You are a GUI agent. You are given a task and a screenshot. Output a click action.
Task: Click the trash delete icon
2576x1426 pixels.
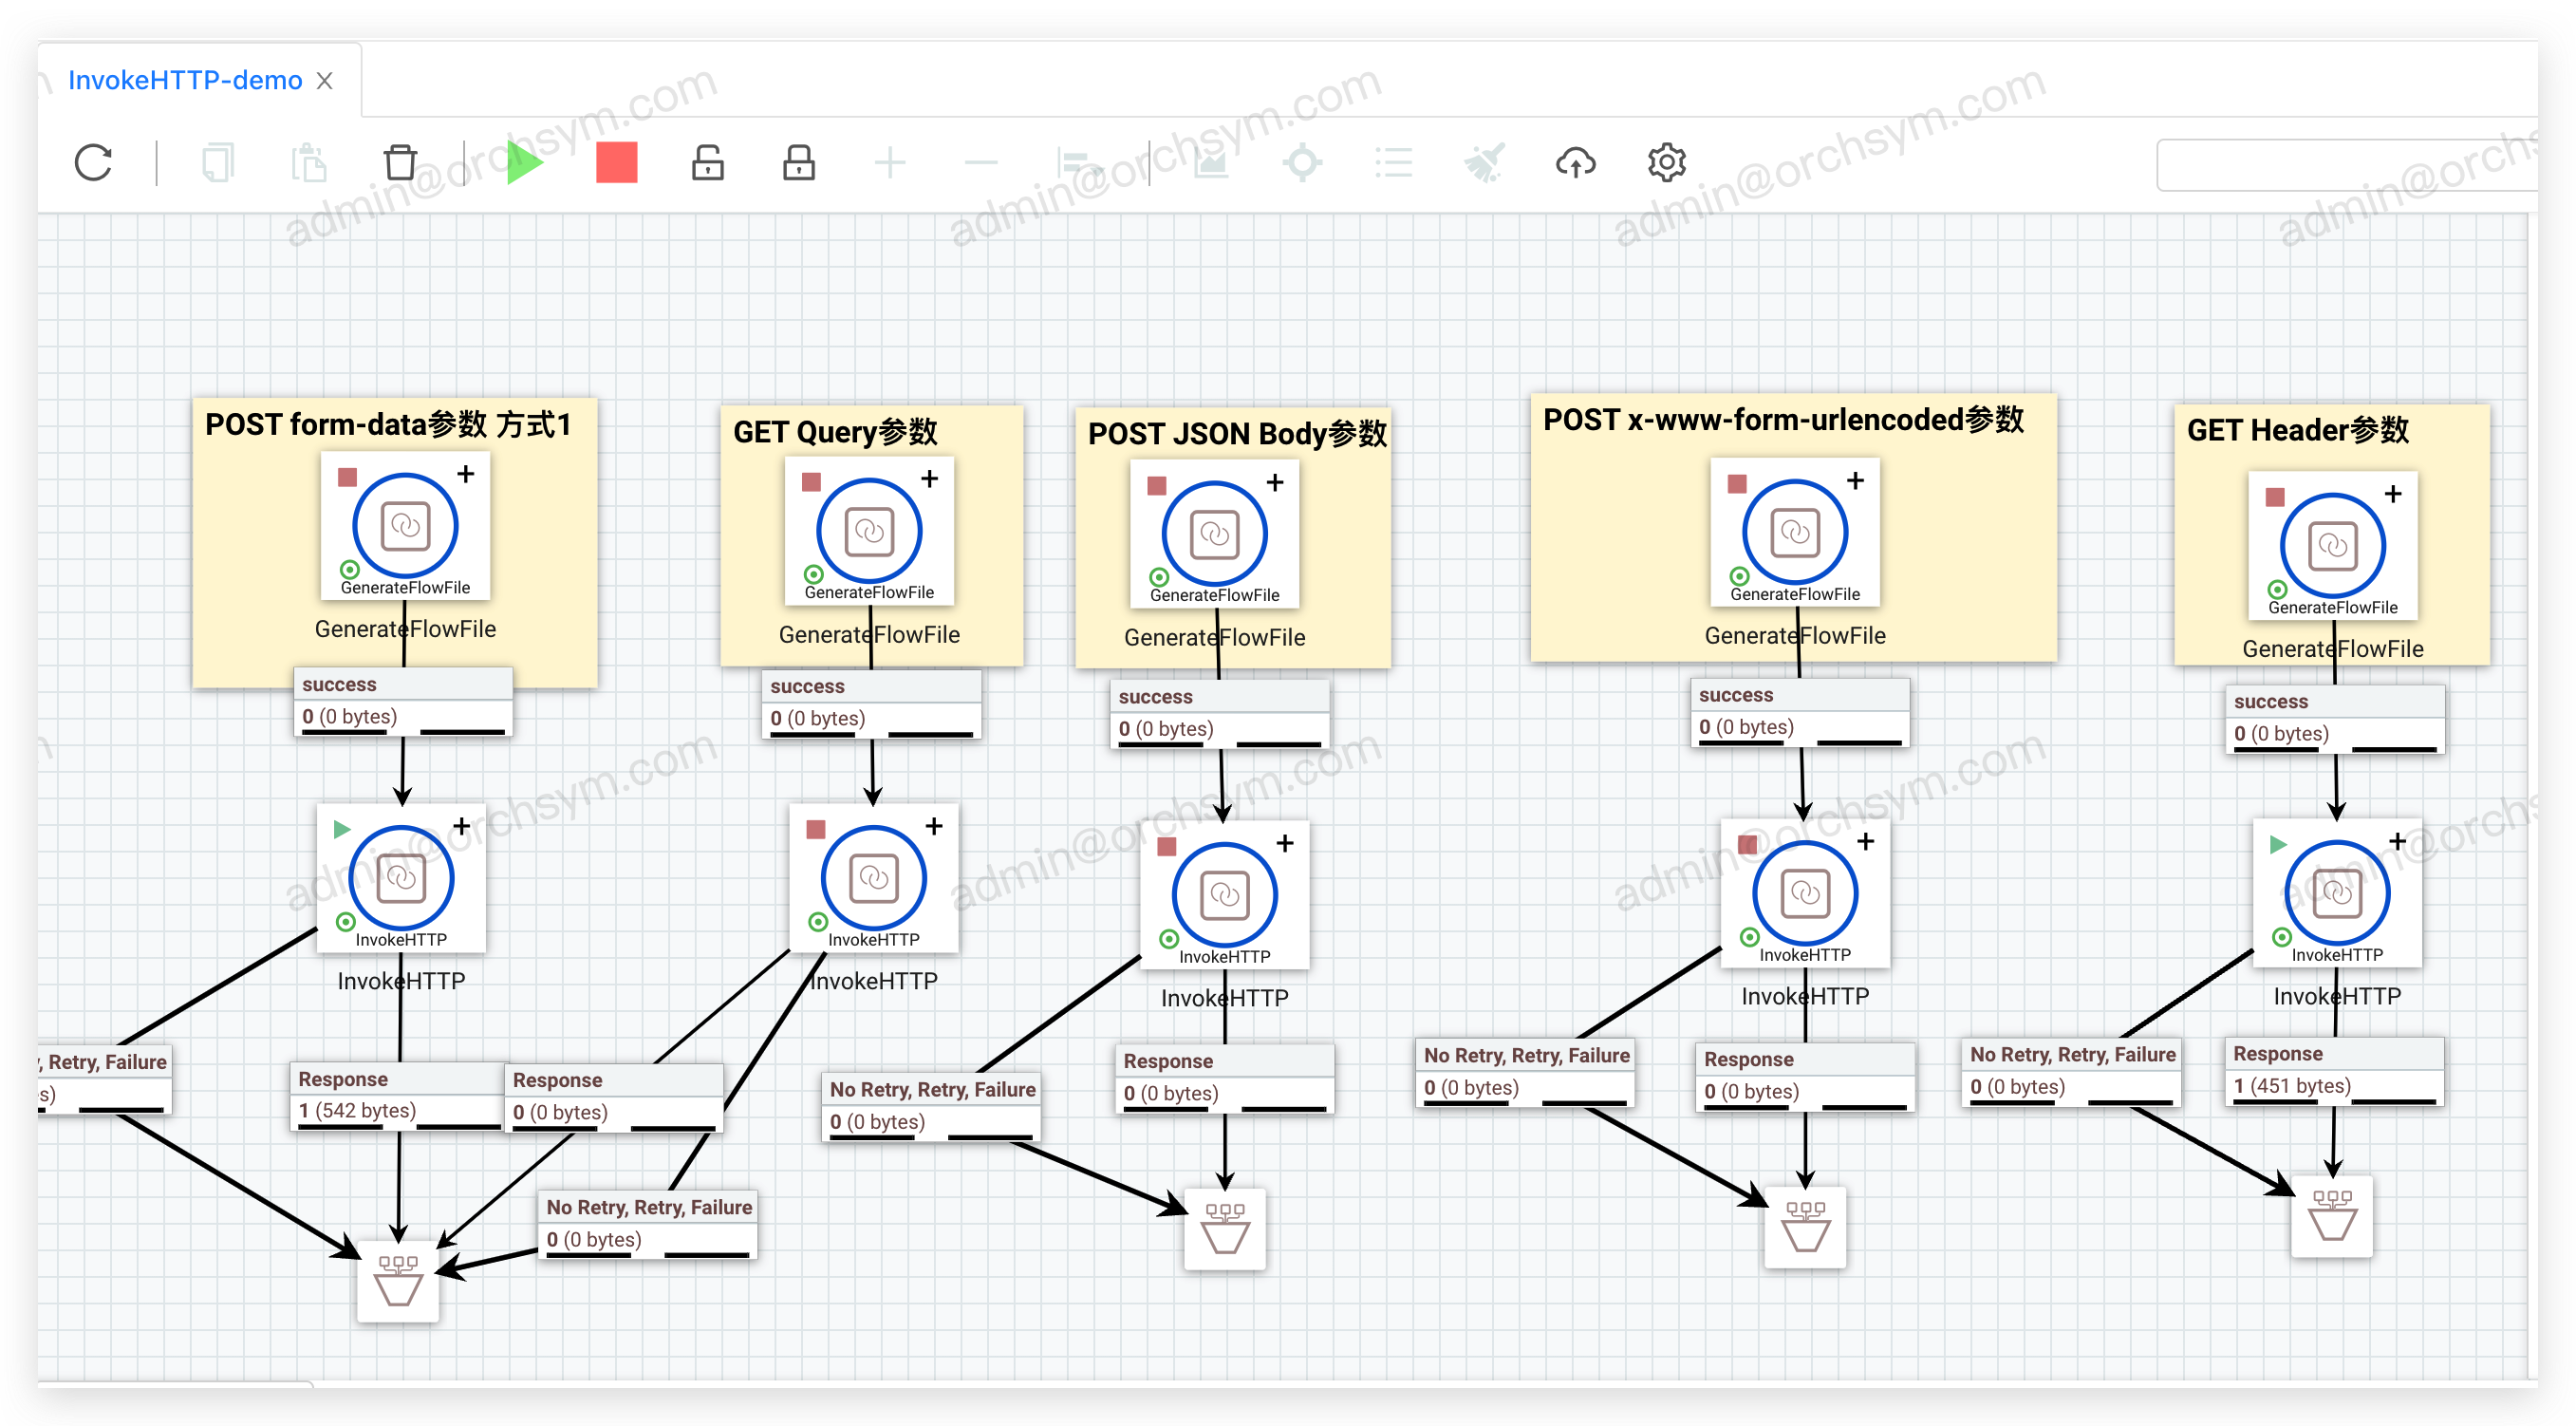coord(400,162)
